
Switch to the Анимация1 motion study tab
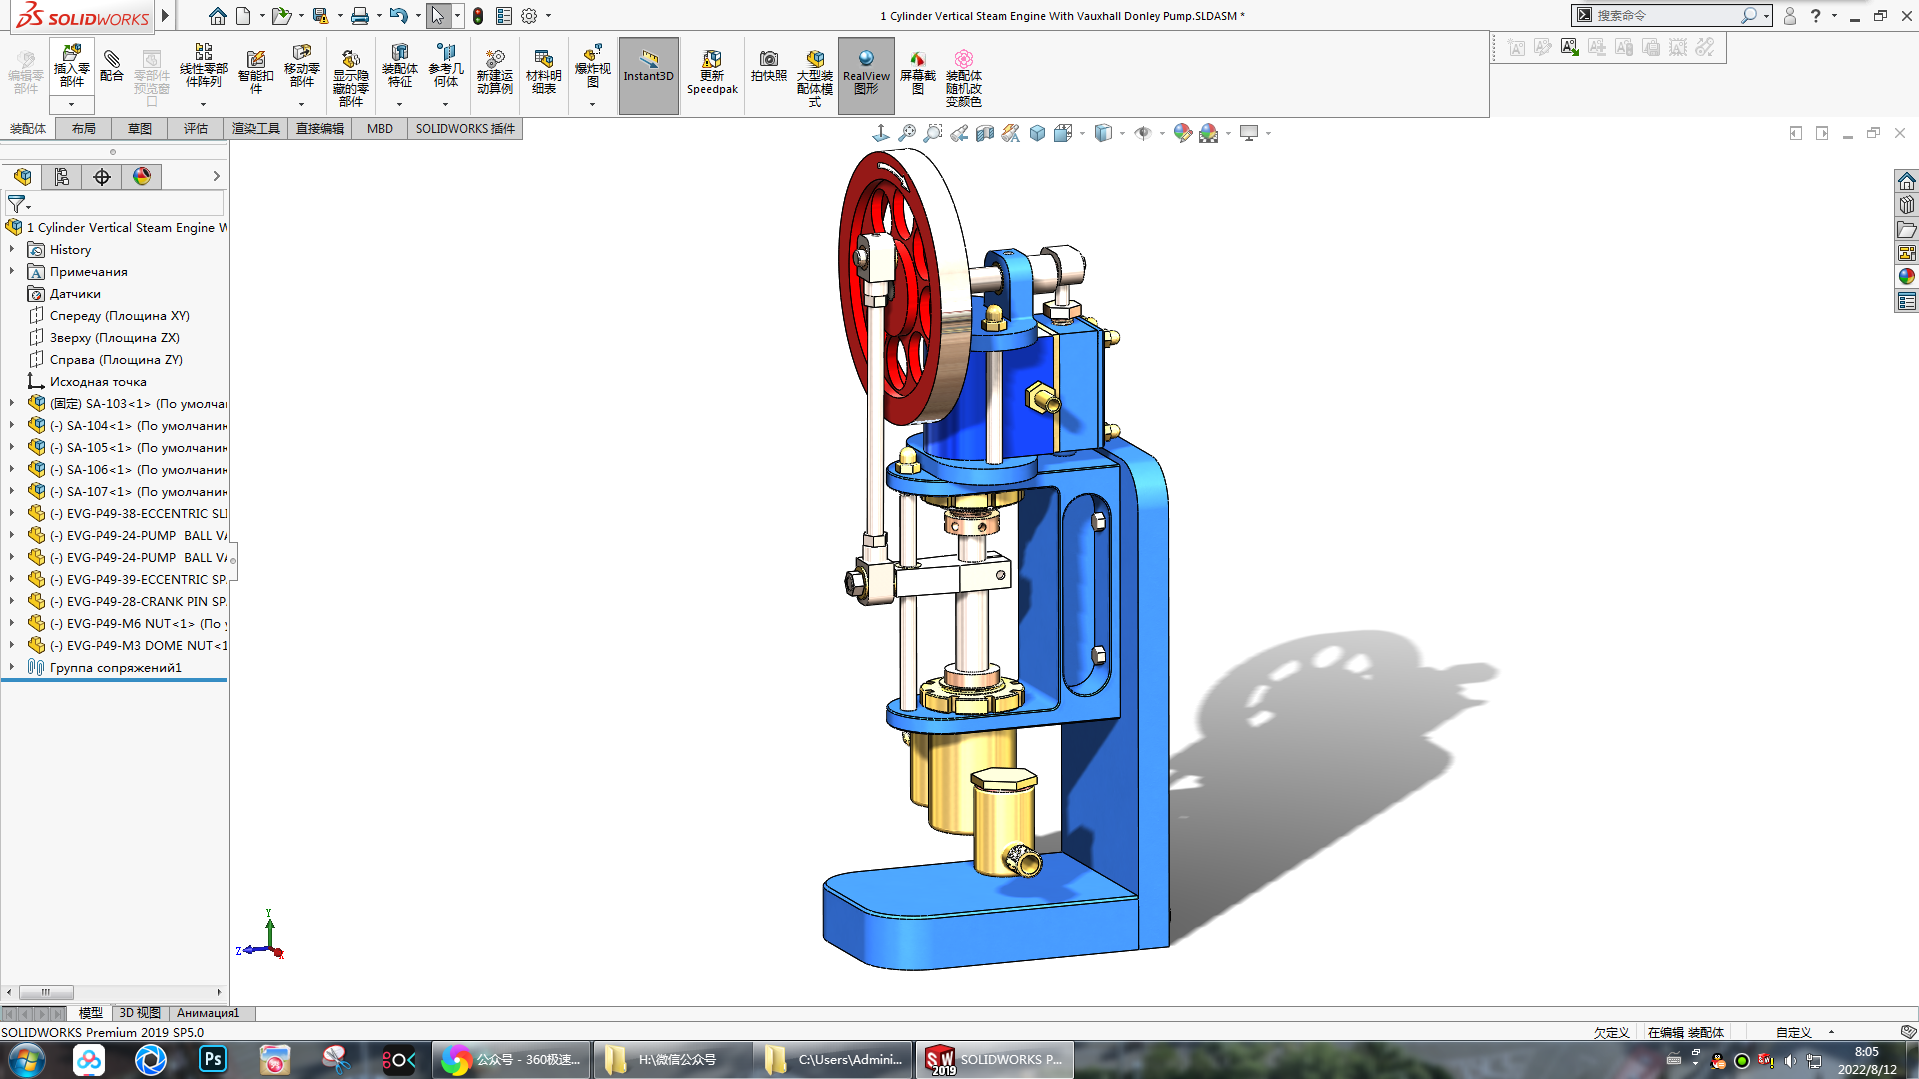click(208, 1013)
